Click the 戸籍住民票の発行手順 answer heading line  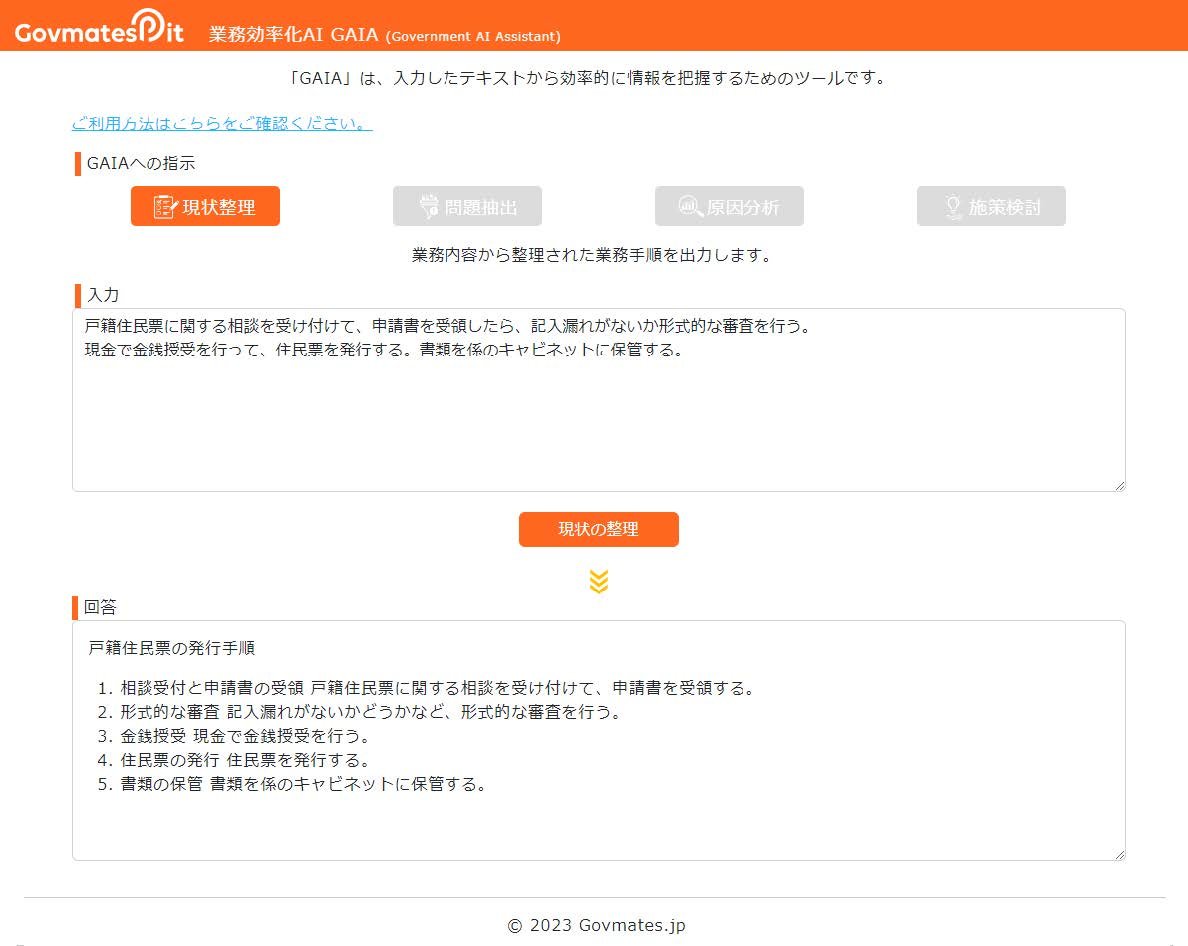point(172,648)
